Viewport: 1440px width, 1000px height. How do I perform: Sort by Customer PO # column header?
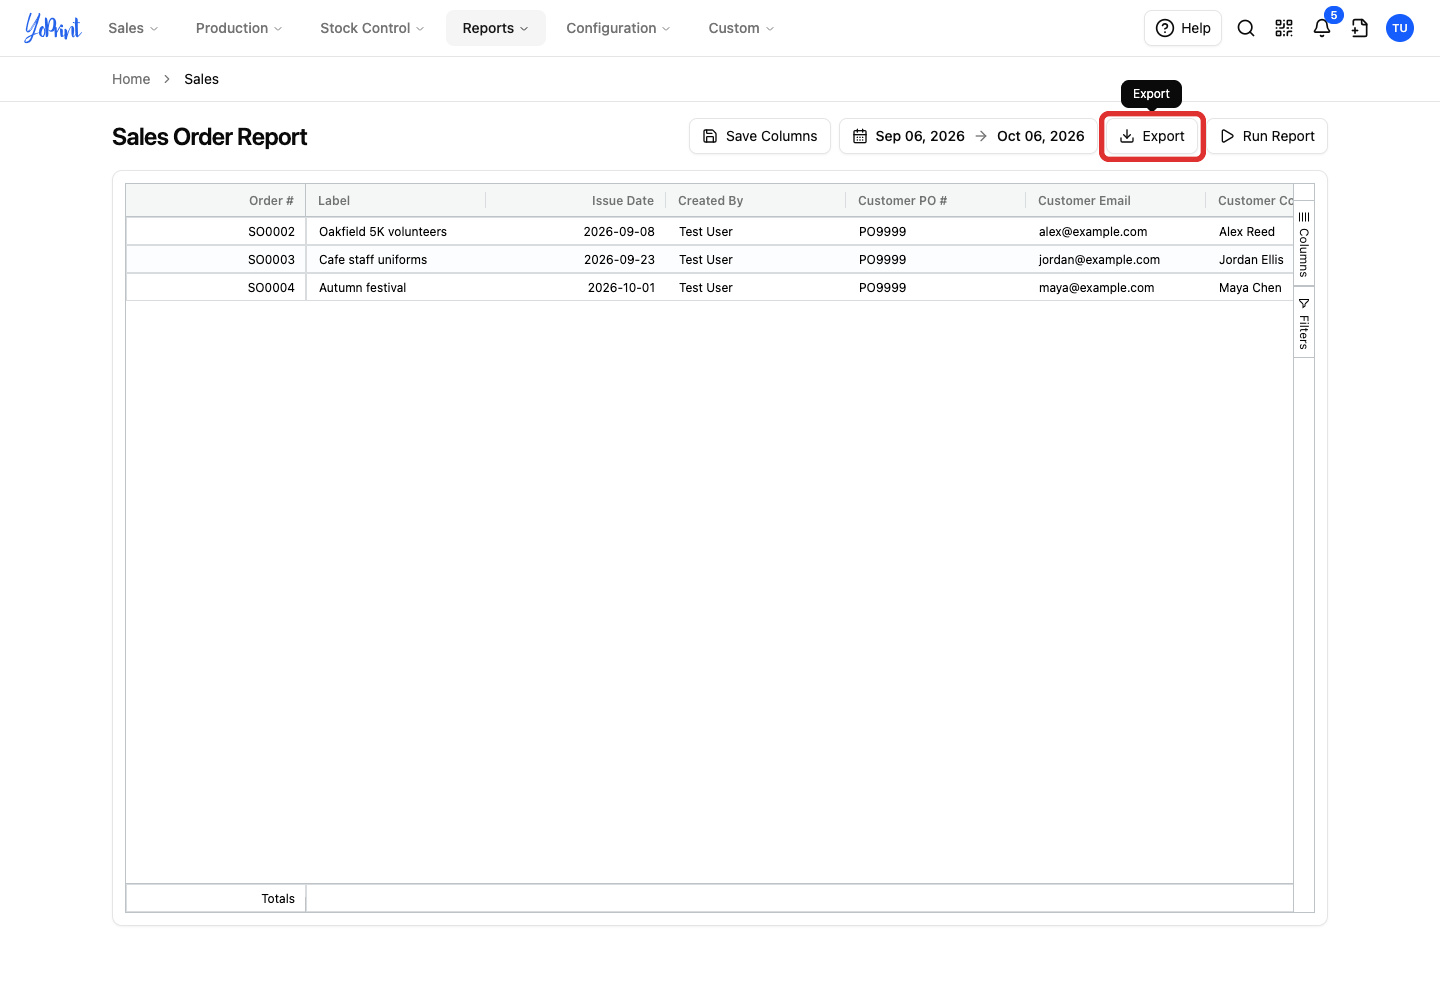[936, 201]
